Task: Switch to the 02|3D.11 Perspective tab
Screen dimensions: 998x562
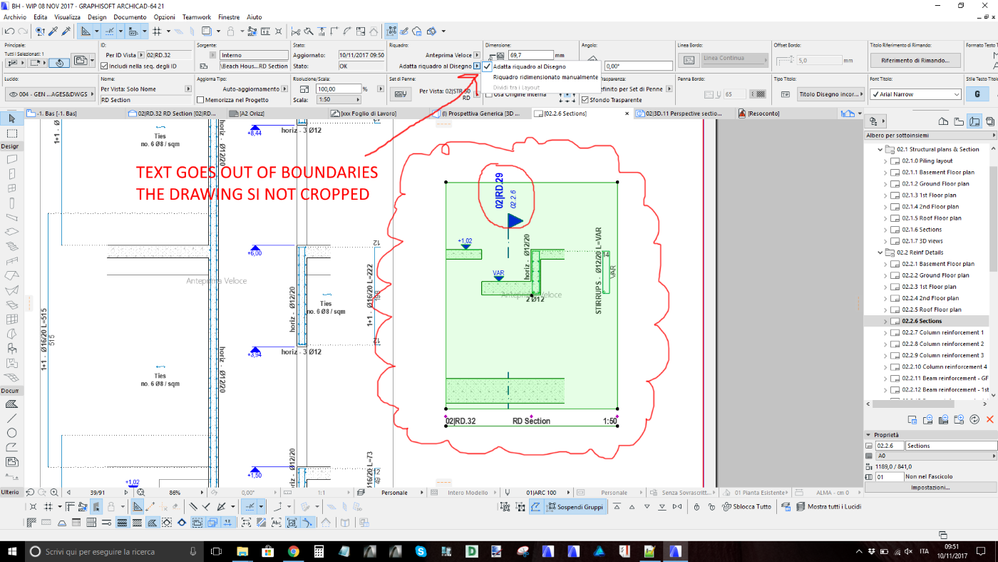Action: (x=683, y=113)
